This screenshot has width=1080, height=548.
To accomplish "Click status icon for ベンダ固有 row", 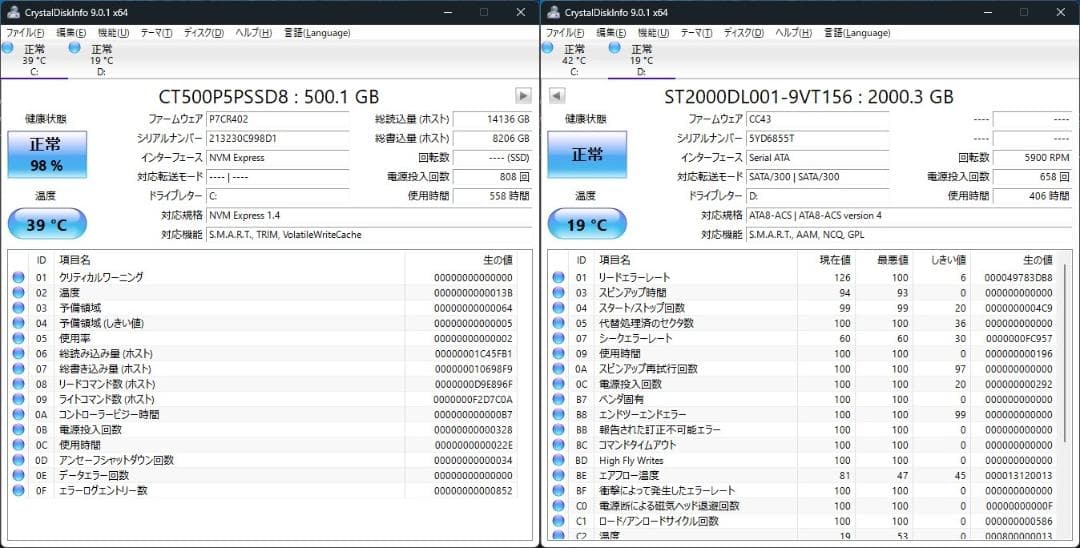I will click(559, 399).
